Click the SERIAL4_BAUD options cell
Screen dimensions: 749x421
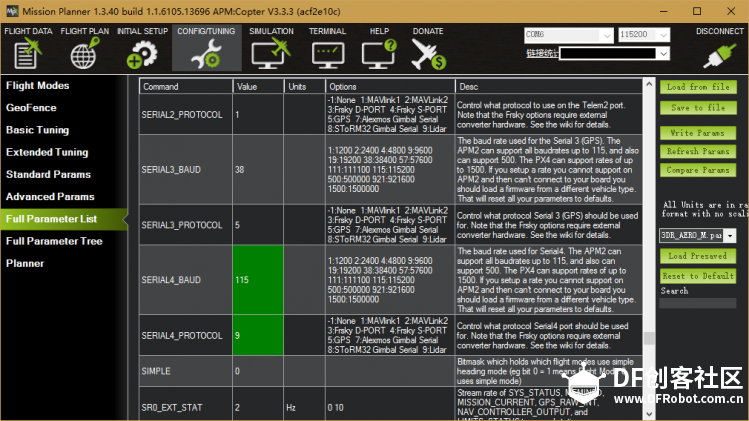click(390, 280)
